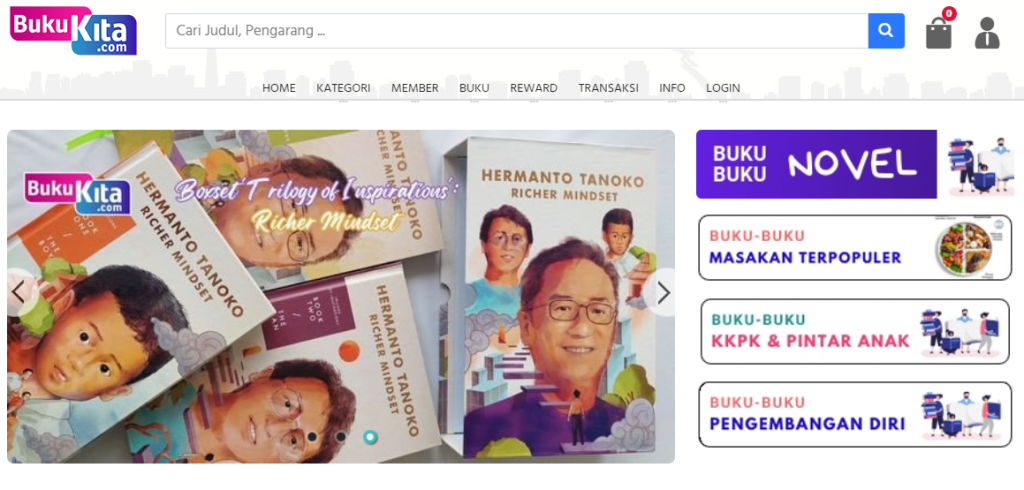
Task: Open the Richer Mindset boxset slide image
Action: point(341,297)
